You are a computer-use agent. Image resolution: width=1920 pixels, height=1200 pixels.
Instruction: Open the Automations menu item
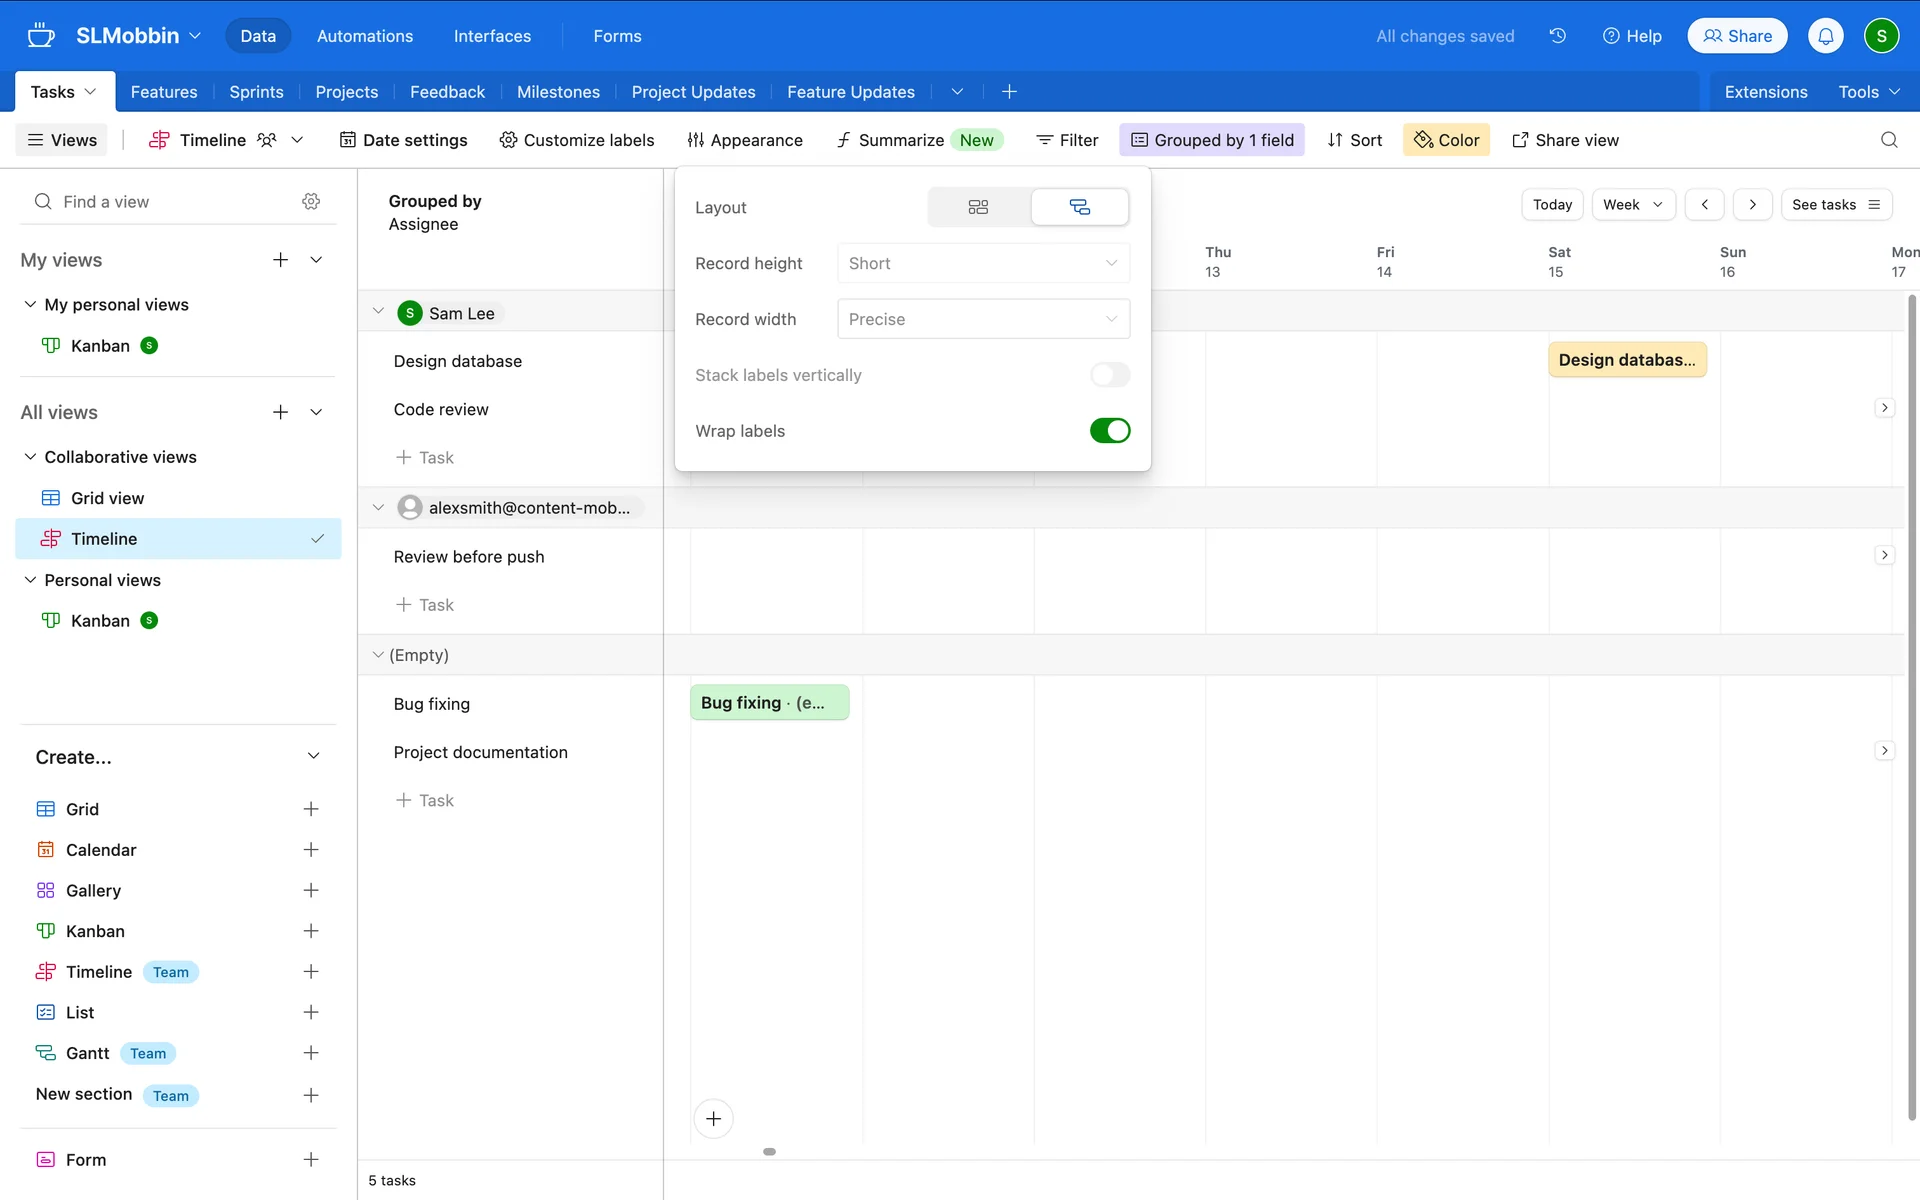click(x=364, y=36)
